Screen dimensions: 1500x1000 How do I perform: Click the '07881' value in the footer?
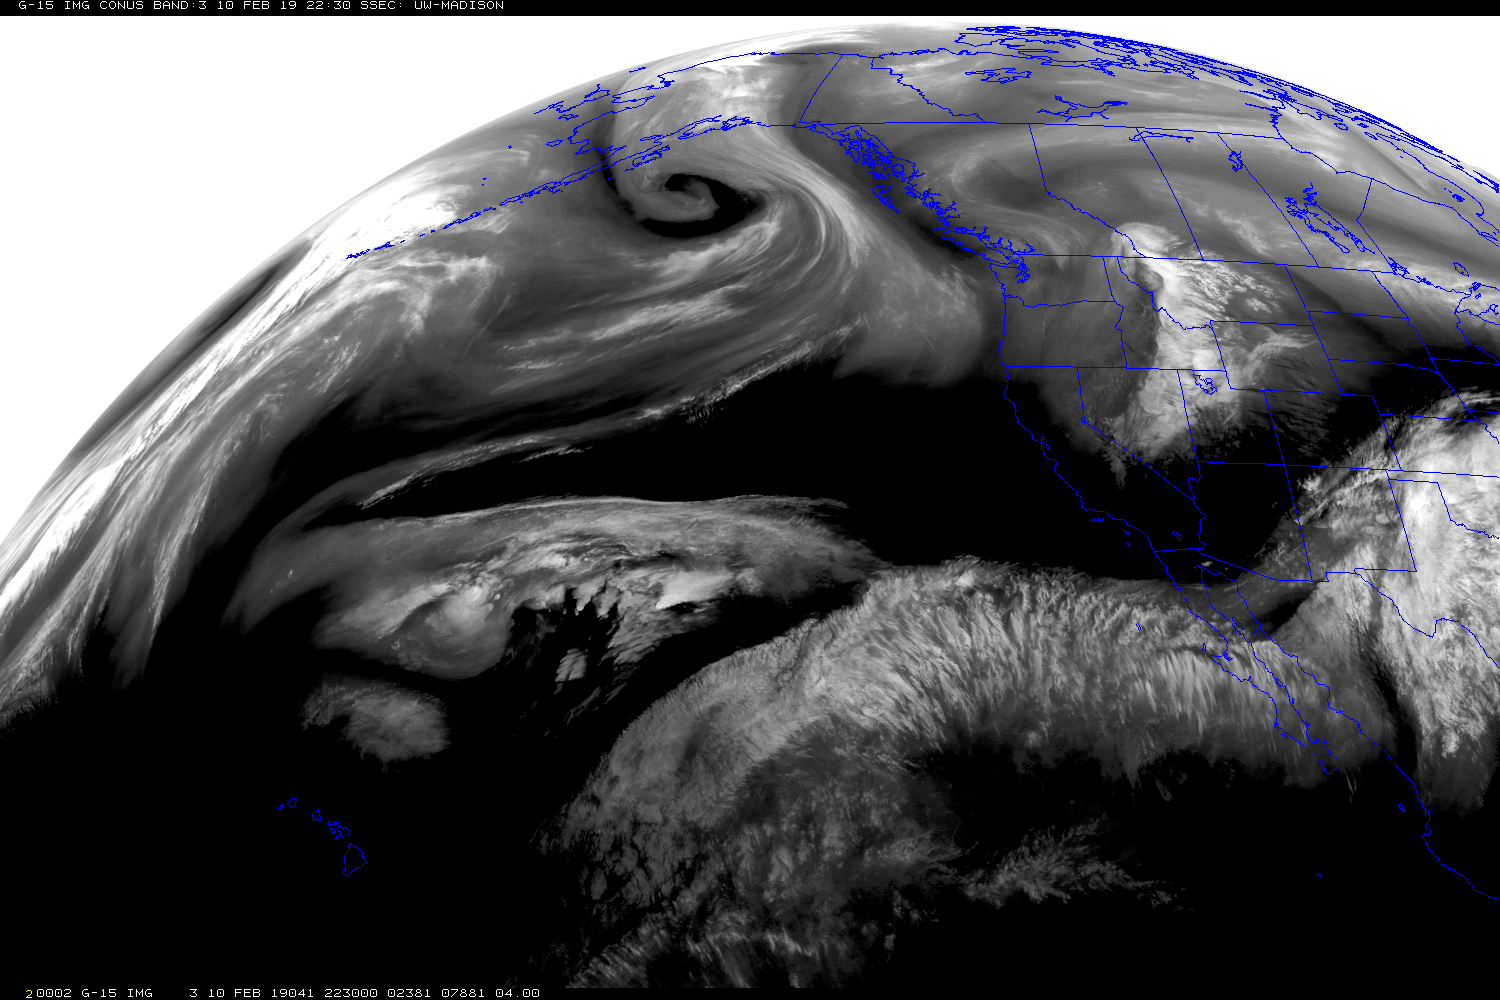[462, 993]
